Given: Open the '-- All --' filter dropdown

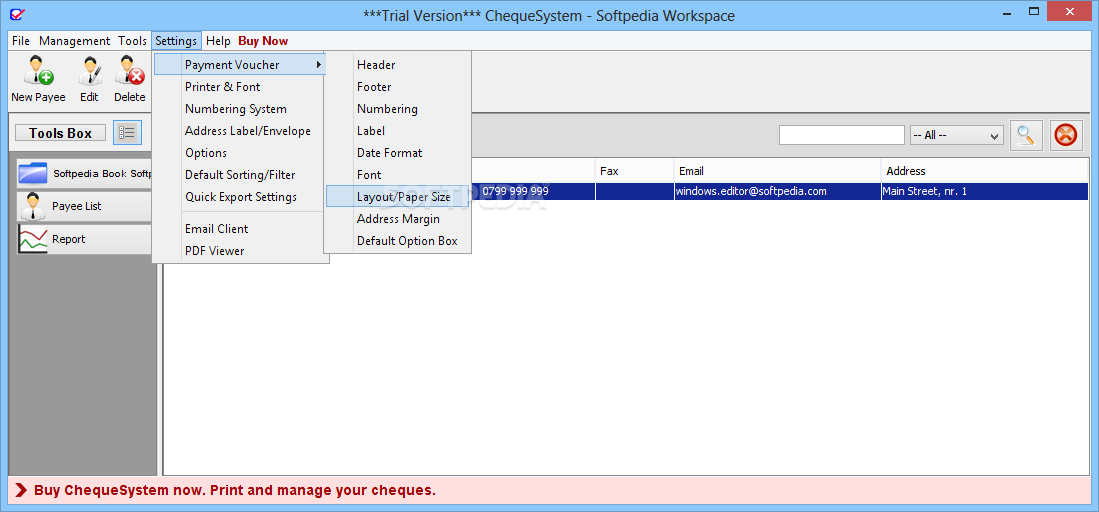Looking at the screenshot, I should tap(957, 135).
